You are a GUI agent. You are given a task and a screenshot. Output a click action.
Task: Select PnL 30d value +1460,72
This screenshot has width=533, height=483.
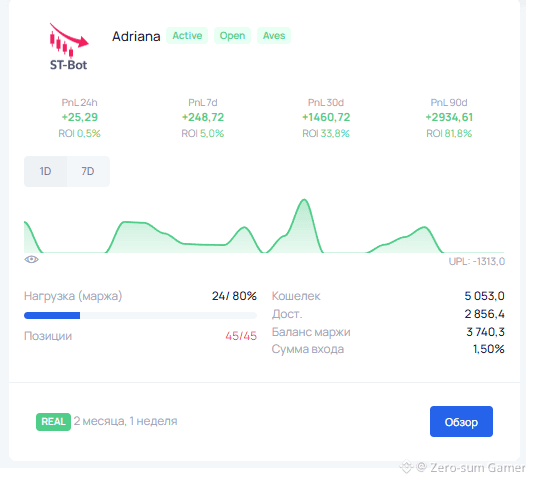click(326, 117)
